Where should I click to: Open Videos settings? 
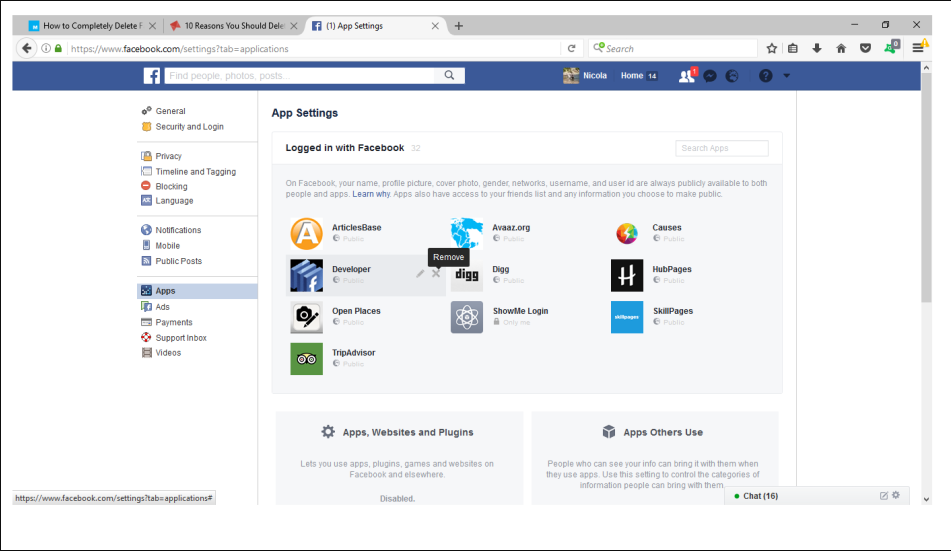(x=168, y=353)
